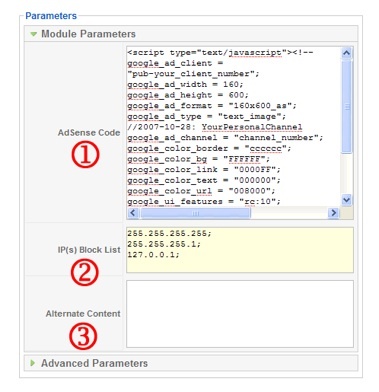Click the red circled number 1 marker
The width and height of the screenshot is (379, 392).
point(85,155)
